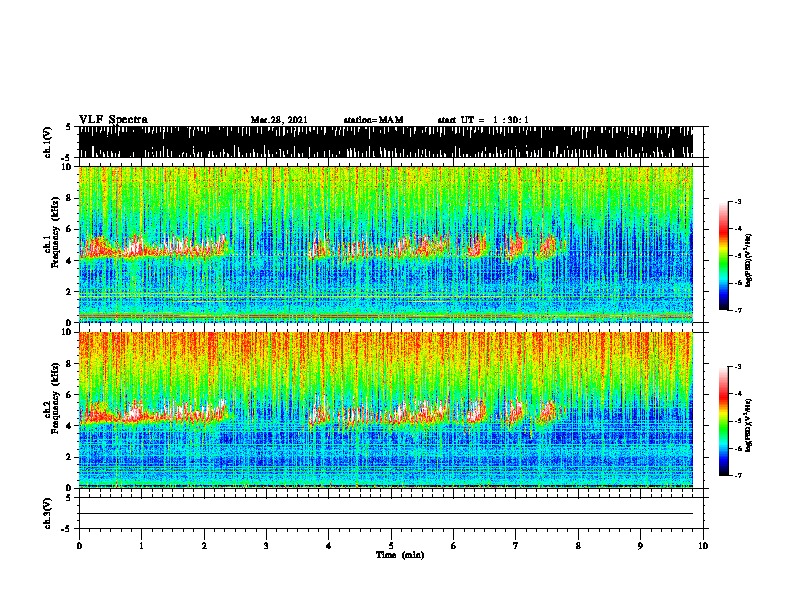Viewport: 792px width, 612px height.
Task: Click the "8" kHz tick on ch.1 frequency axis
Action: tap(69, 198)
